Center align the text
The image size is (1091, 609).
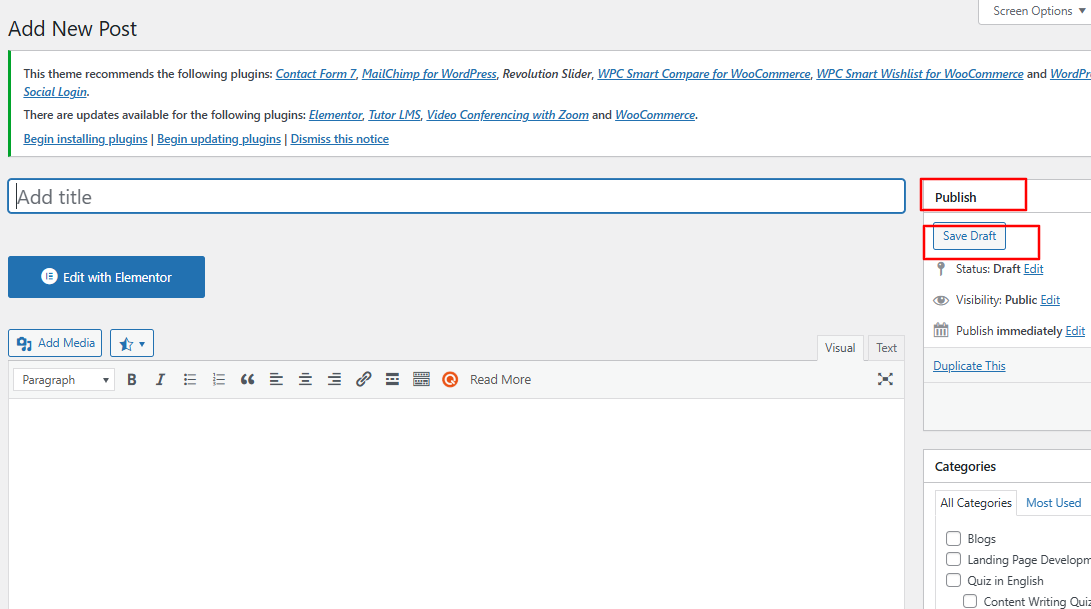point(305,380)
